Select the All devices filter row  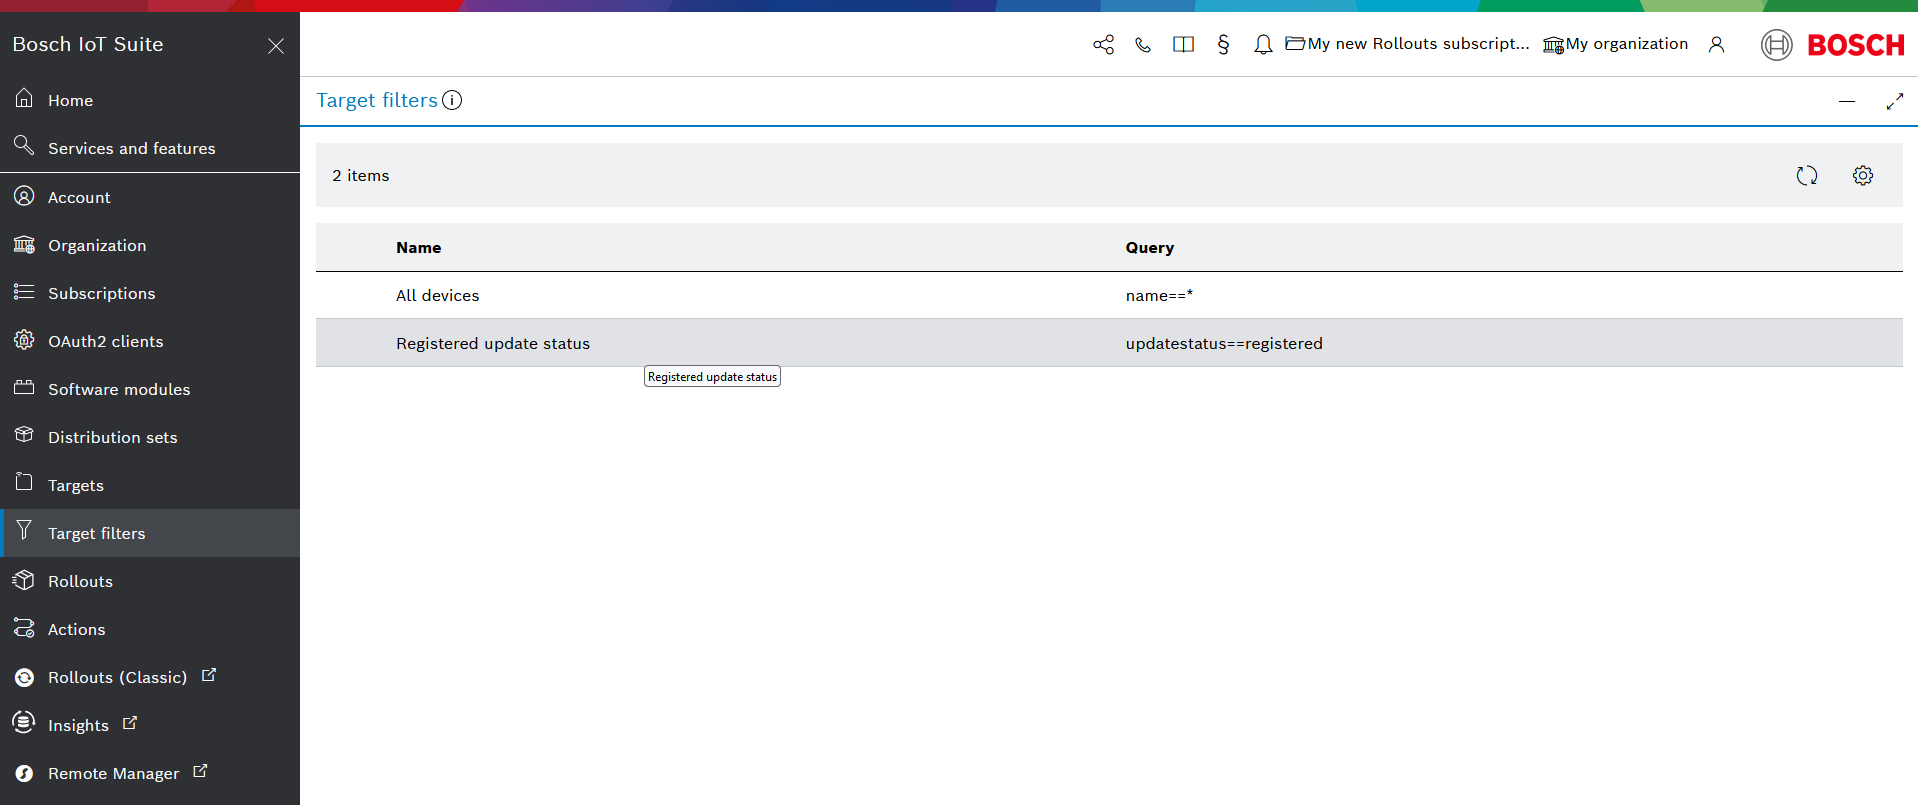[x=437, y=295]
